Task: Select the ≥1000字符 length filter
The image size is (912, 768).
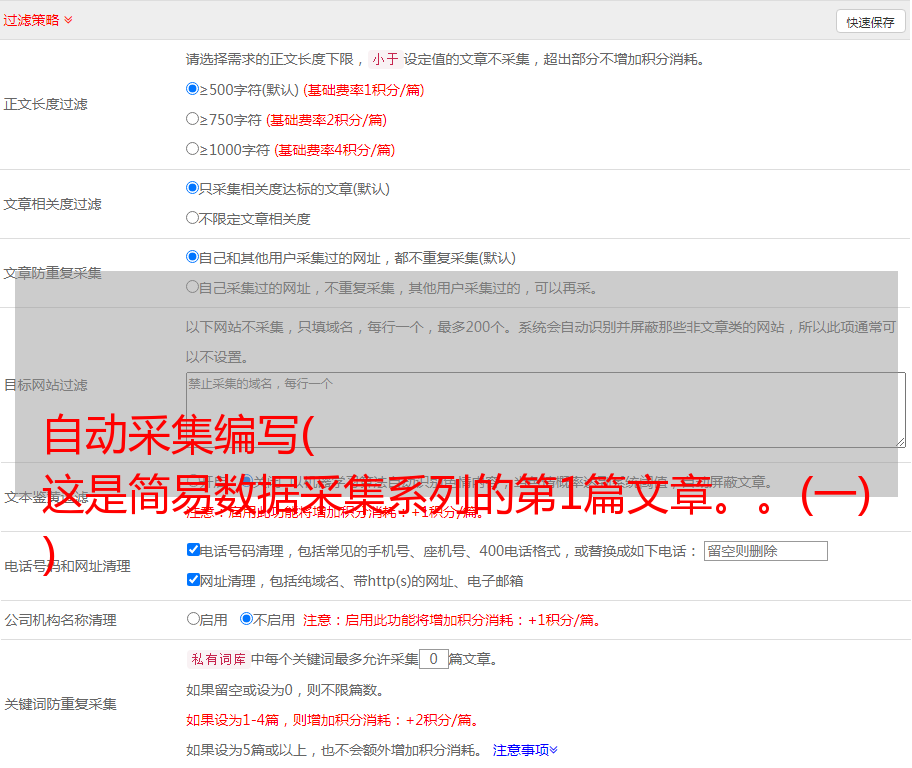Action: pyautogui.click(x=193, y=149)
